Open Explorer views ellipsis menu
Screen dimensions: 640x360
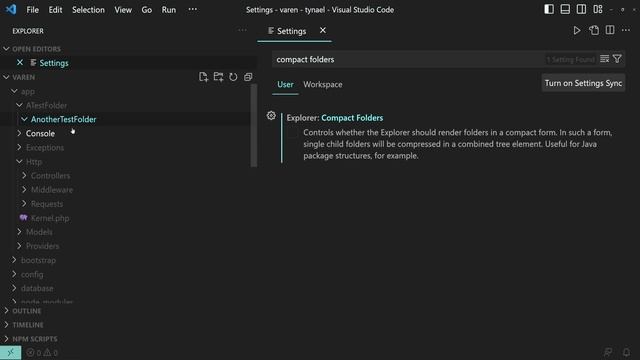[242, 30]
